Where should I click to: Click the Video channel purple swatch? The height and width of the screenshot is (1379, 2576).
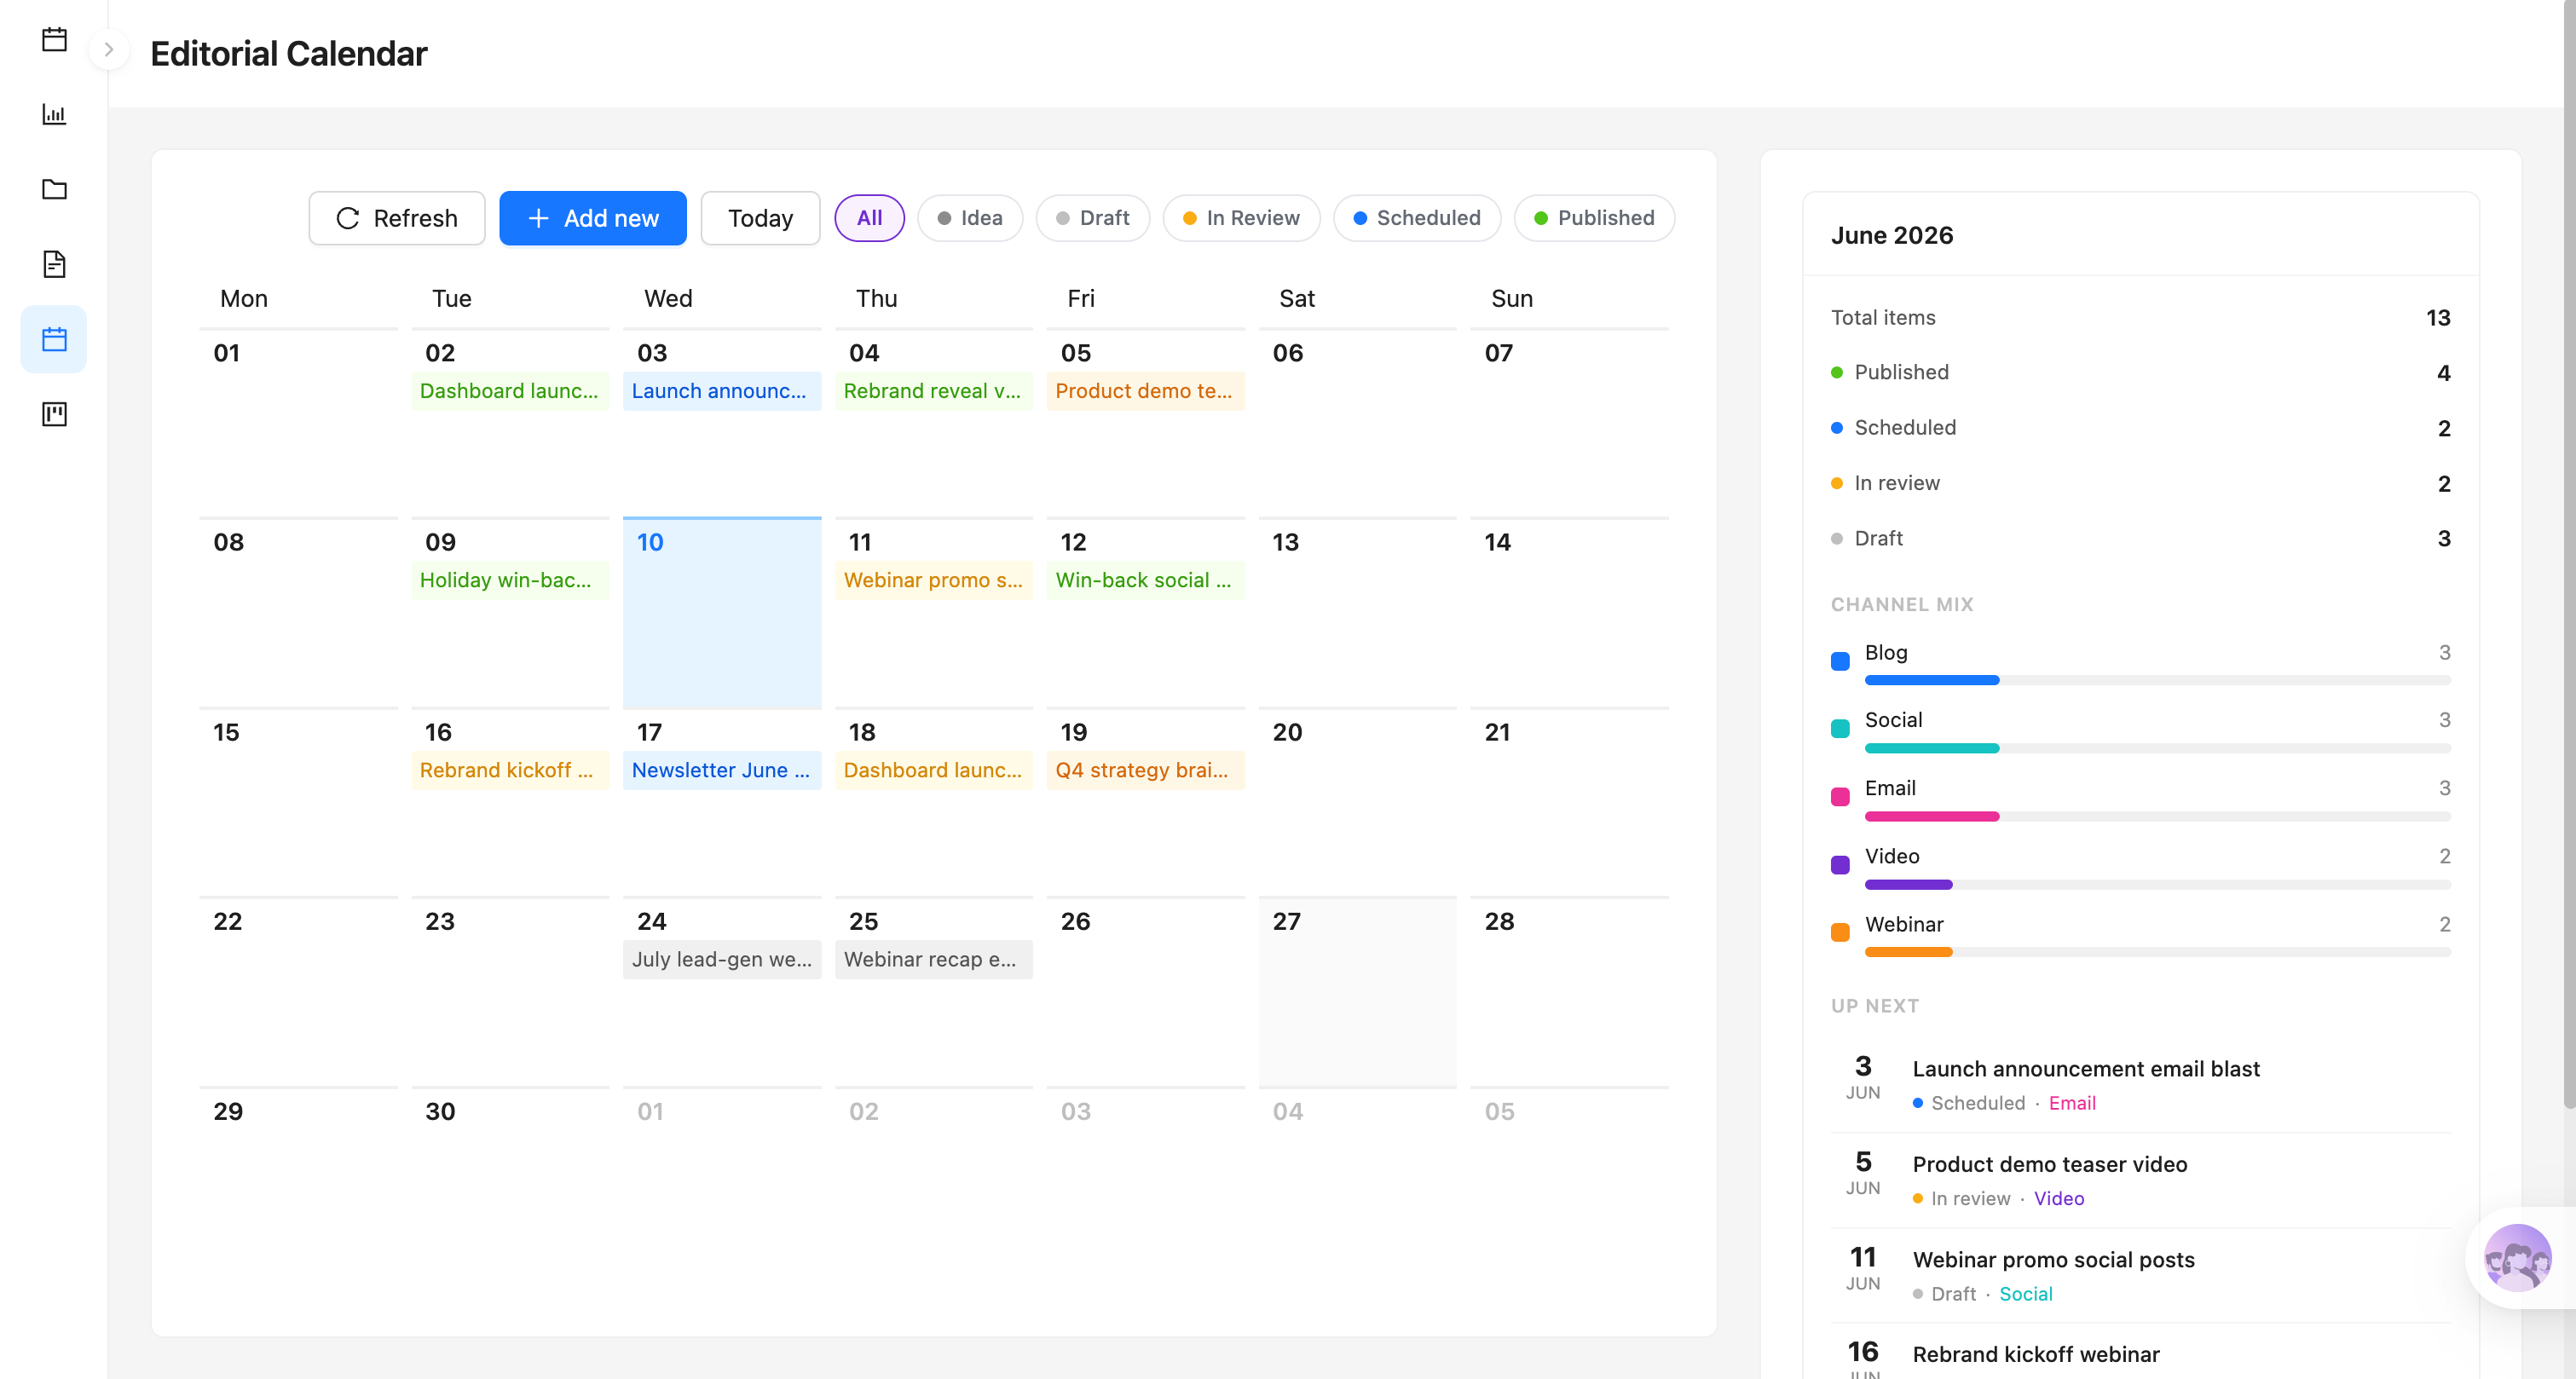(1840, 865)
